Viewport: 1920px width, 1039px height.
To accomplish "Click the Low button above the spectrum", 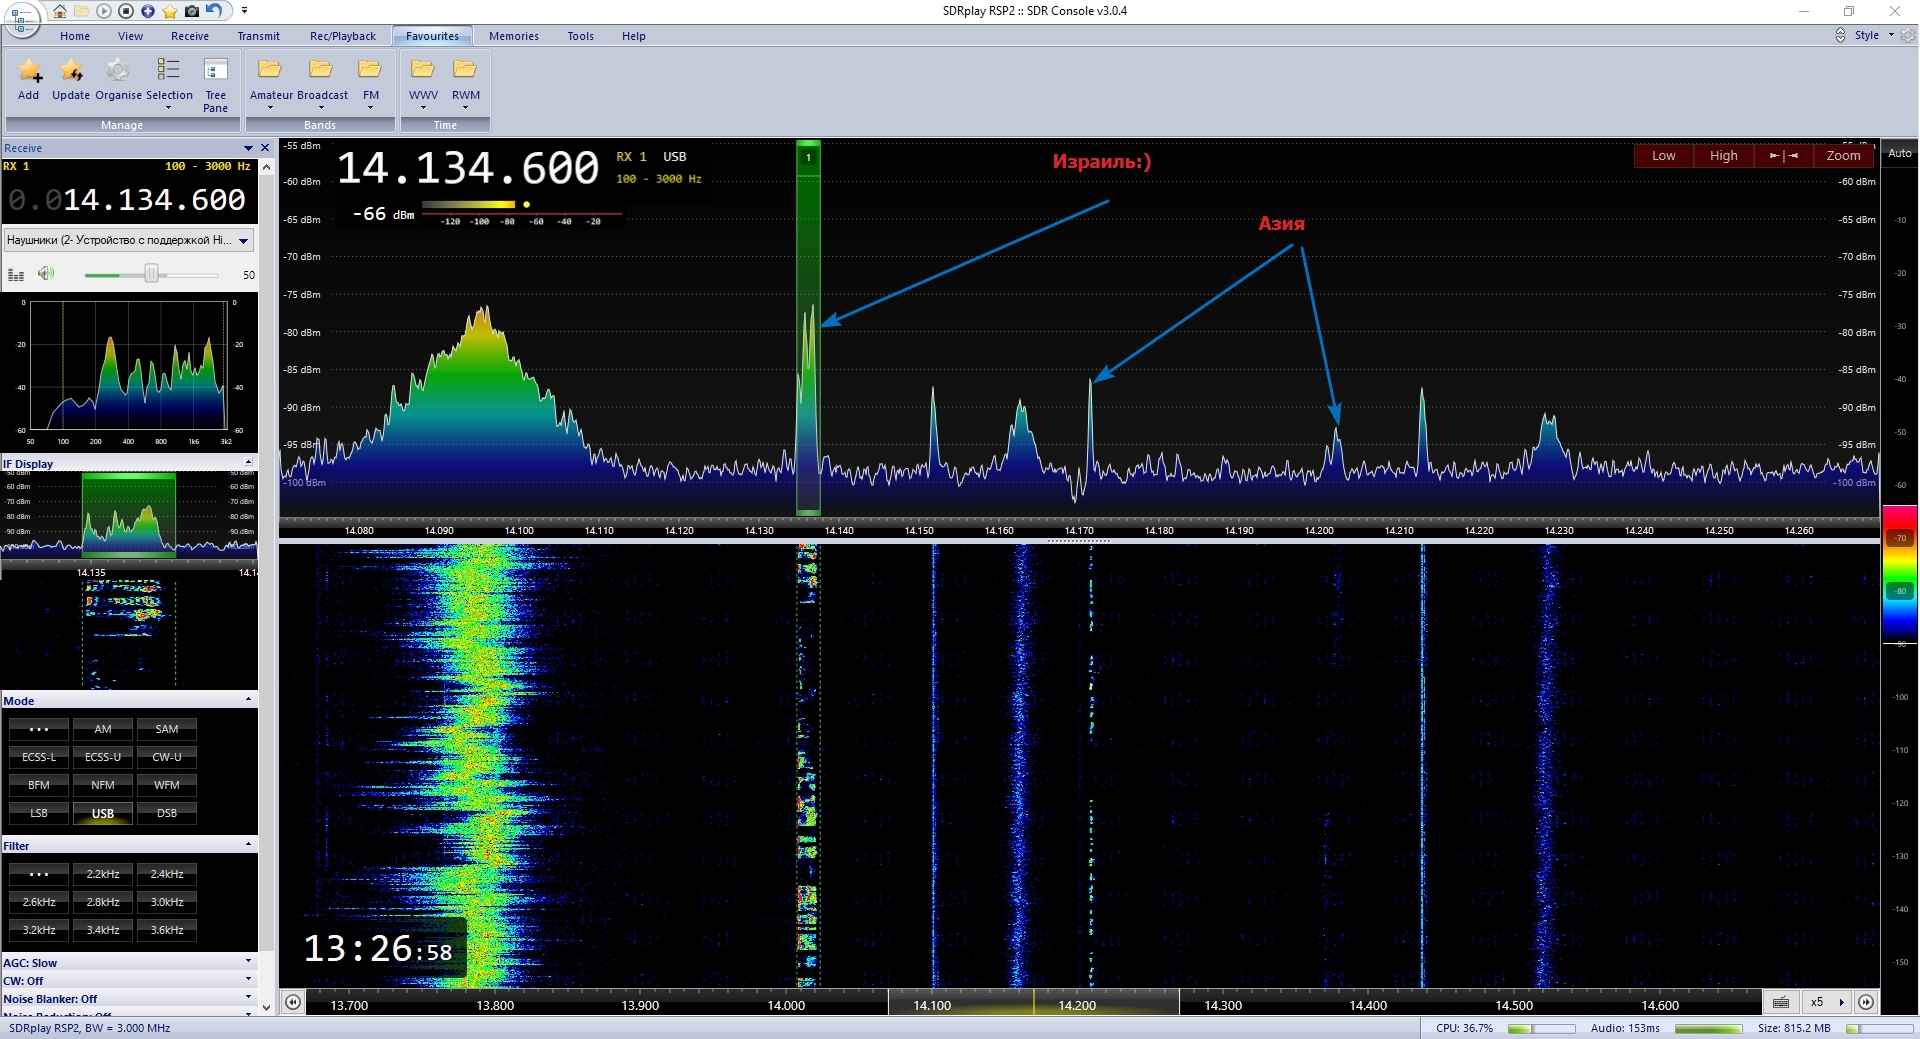I will (x=1664, y=155).
